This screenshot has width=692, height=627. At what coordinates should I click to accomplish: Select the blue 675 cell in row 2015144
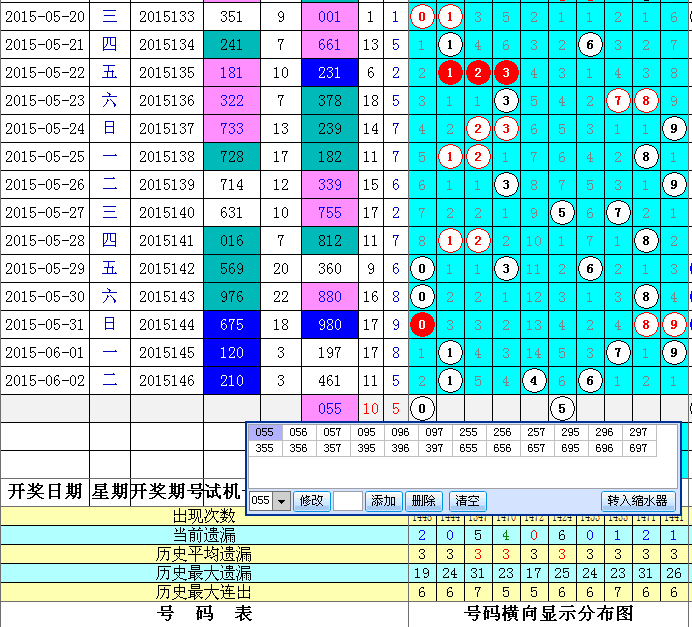coord(231,324)
